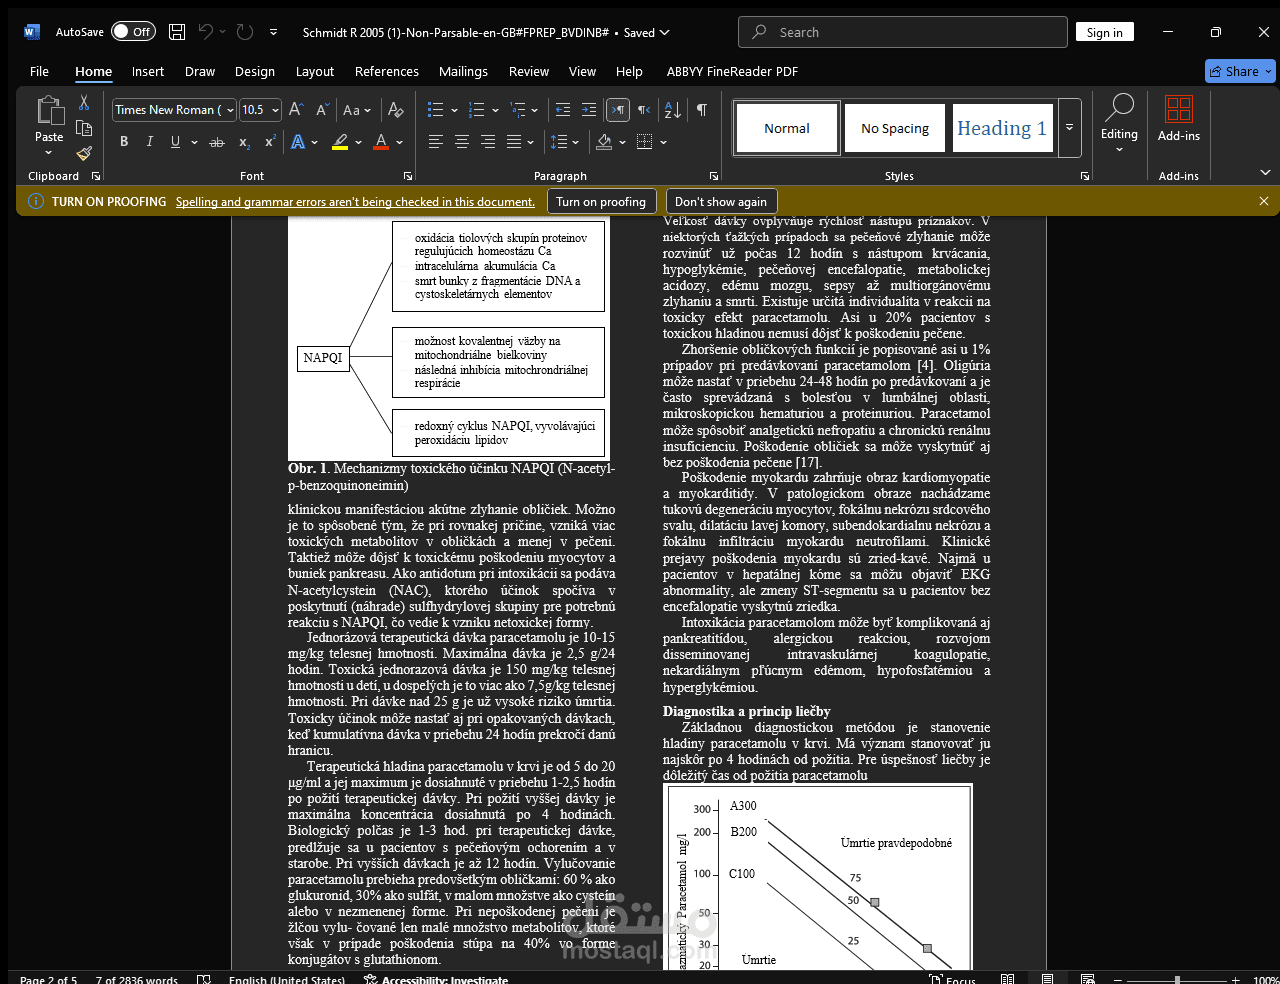Switch to the Insert tab
Viewport: 1280px width, 984px height.
click(148, 71)
